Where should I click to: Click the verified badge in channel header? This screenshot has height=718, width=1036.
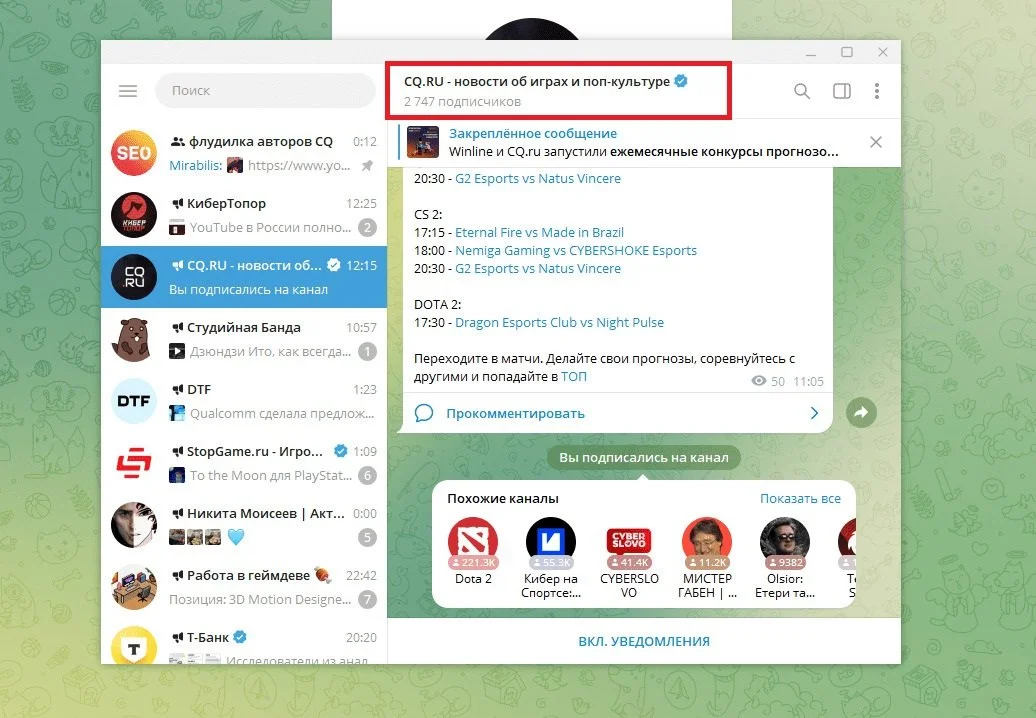681,81
